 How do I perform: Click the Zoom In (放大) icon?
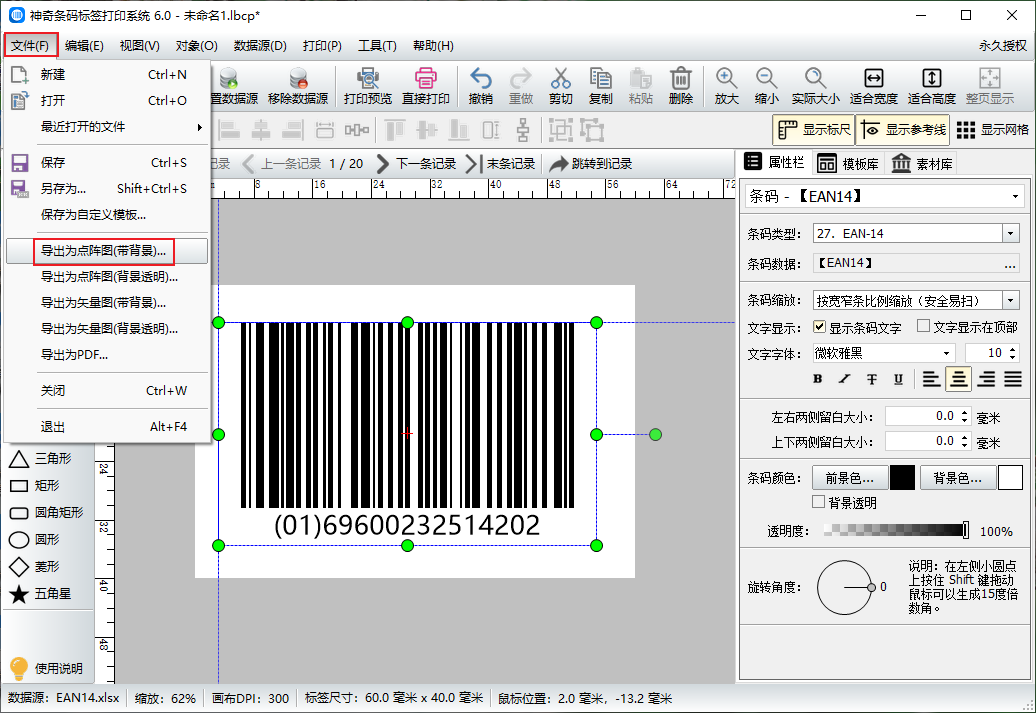726,86
